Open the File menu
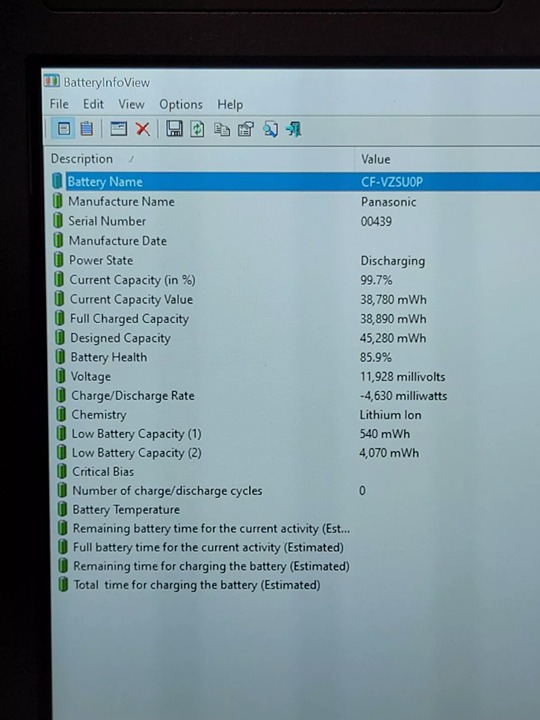Screen dimensions: 540x720 [x=59, y=104]
